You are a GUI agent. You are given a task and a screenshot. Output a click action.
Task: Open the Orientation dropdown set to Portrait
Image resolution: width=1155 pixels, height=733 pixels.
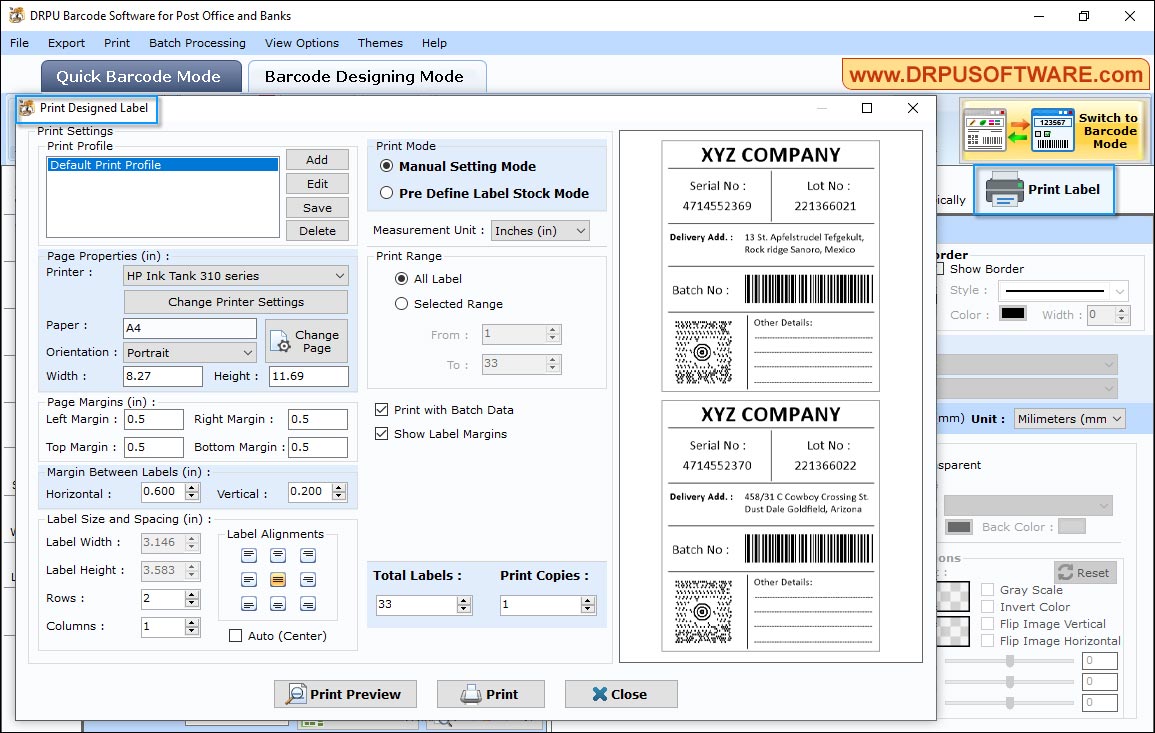[x=189, y=352]
